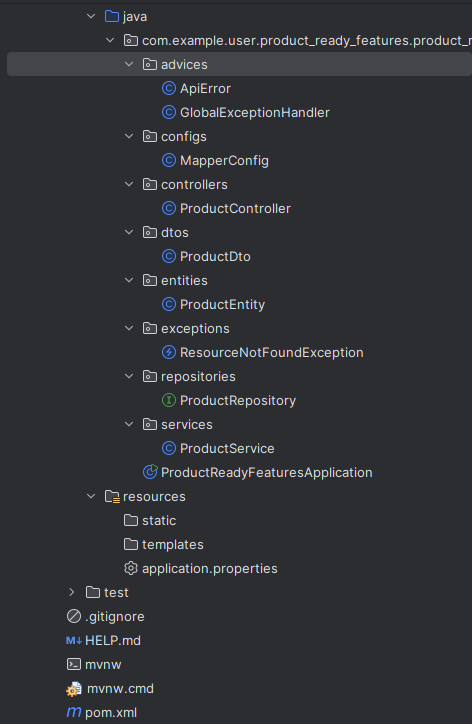The height and width of the screenshot is (724, 472).
Task: Click the mvnw shell script icon
Action: click(x=74, y=664)
